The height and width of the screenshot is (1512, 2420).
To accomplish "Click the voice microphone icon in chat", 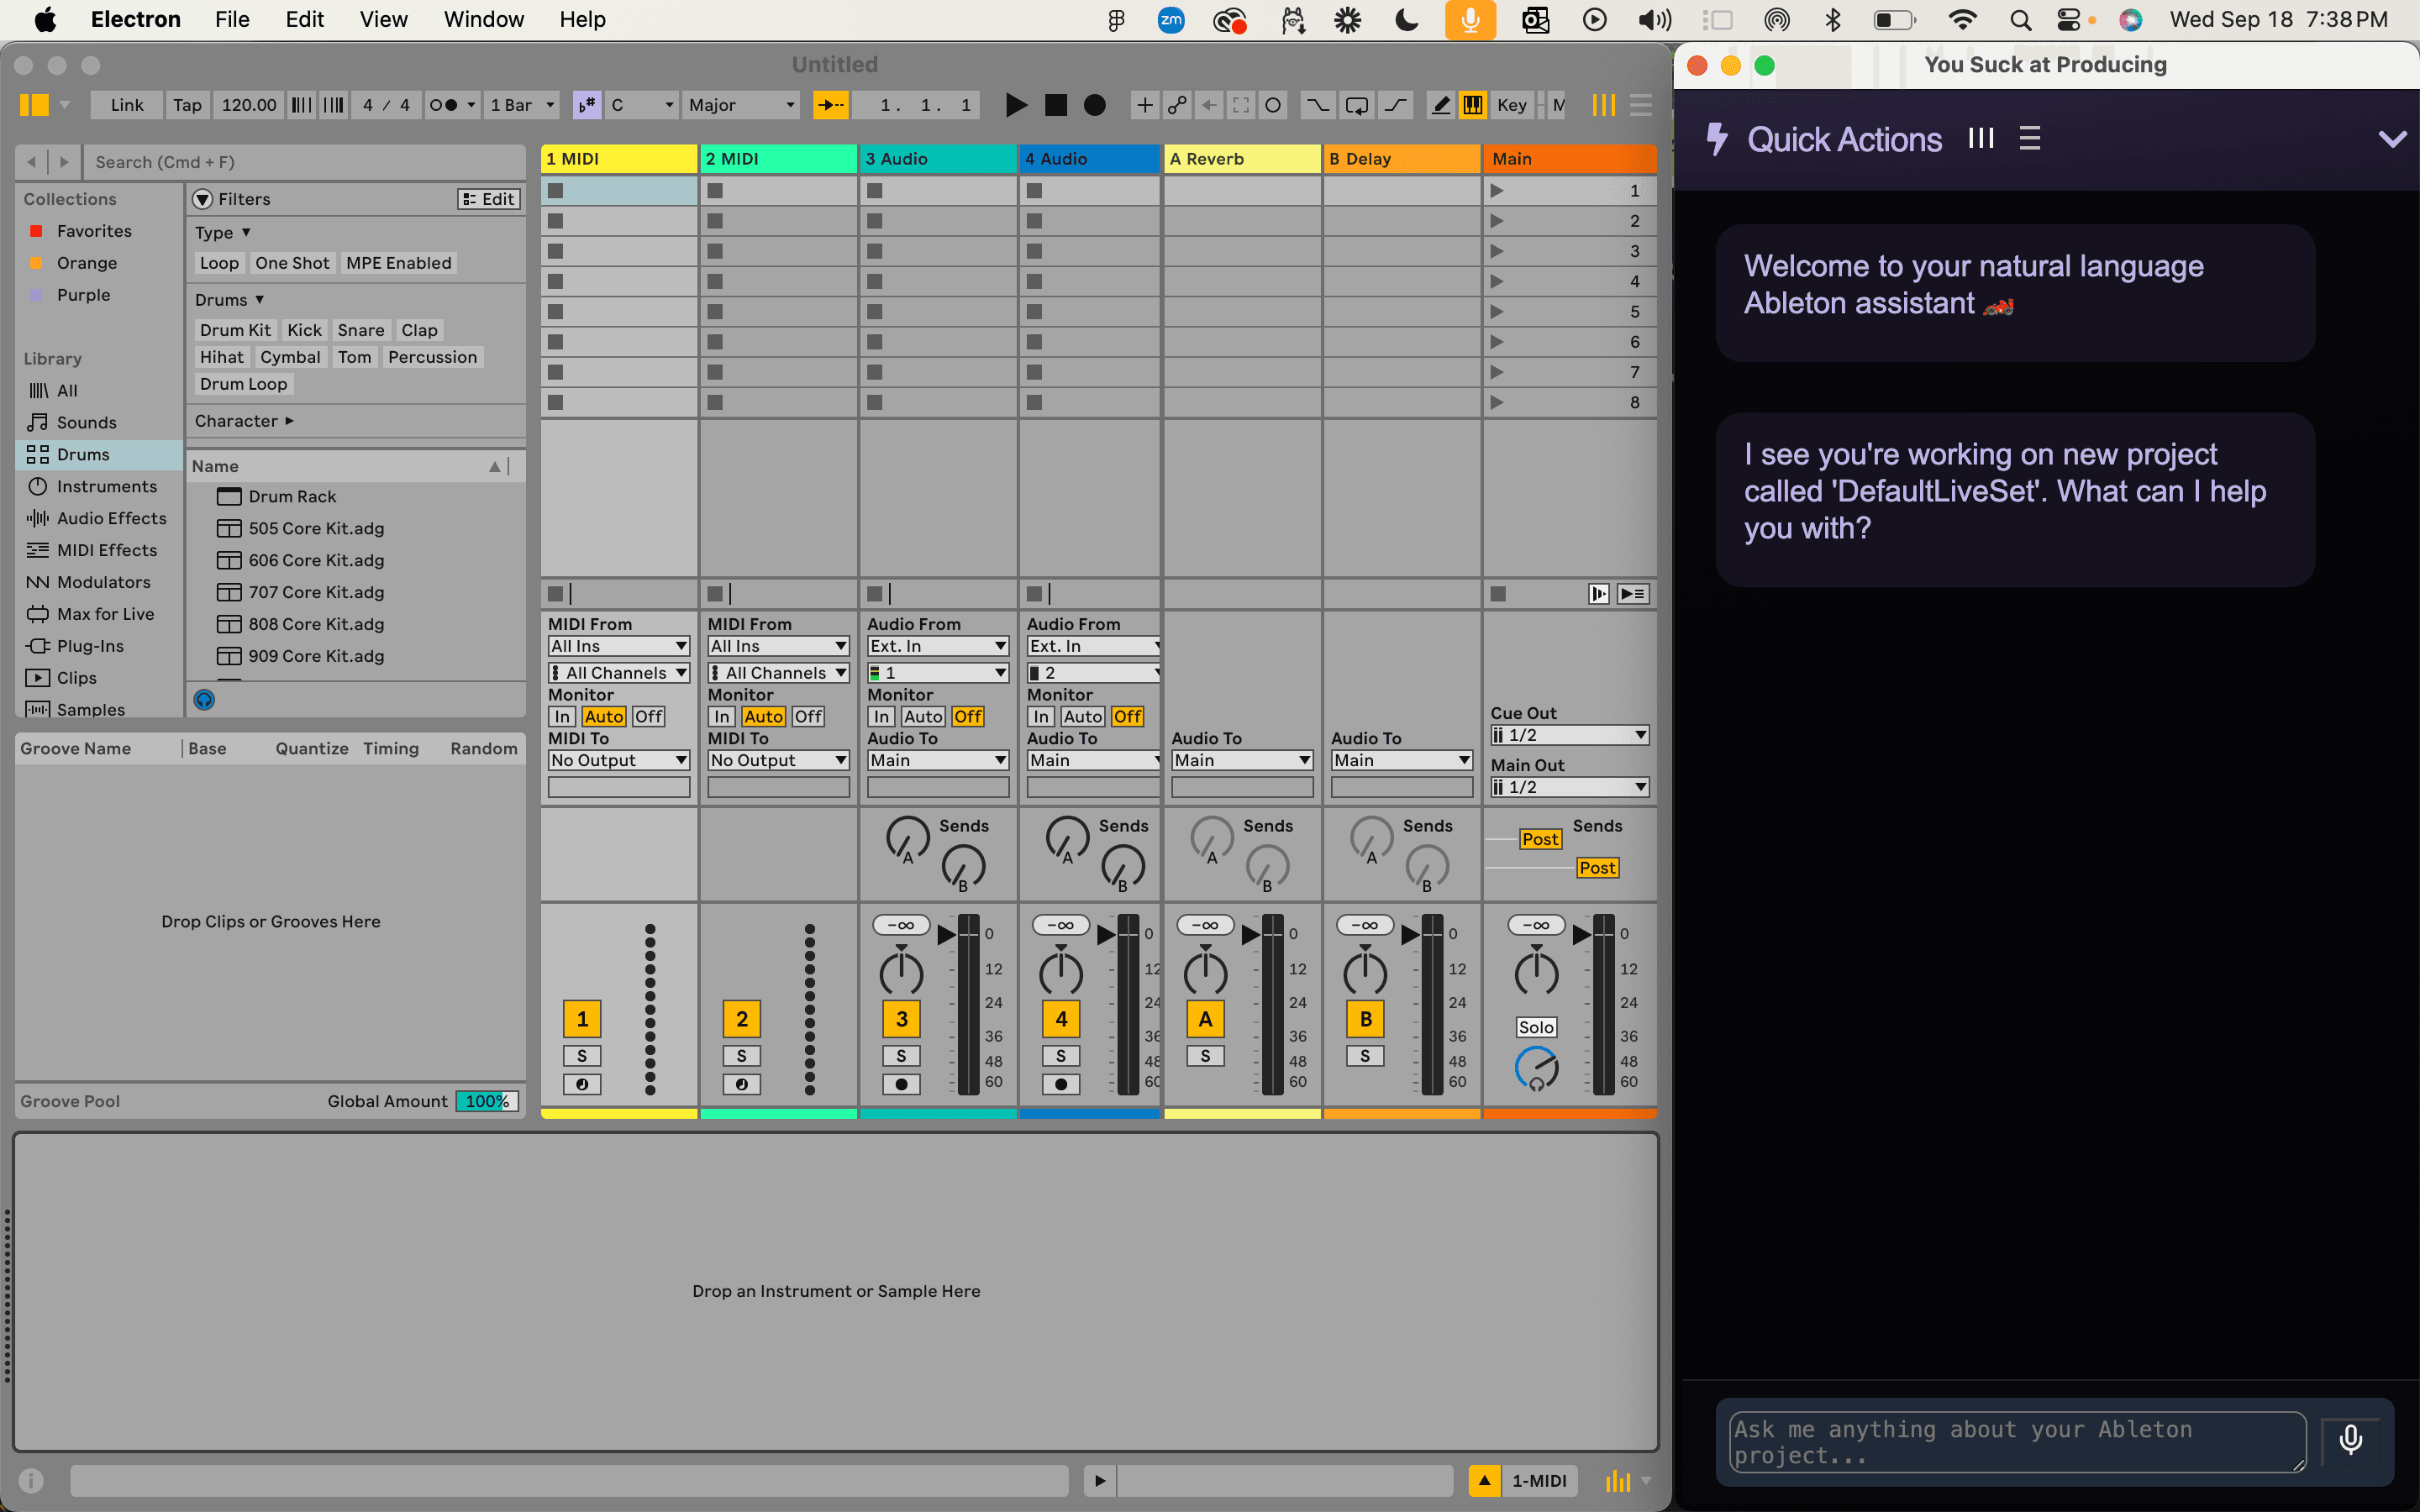I will pos(2352,1441).
